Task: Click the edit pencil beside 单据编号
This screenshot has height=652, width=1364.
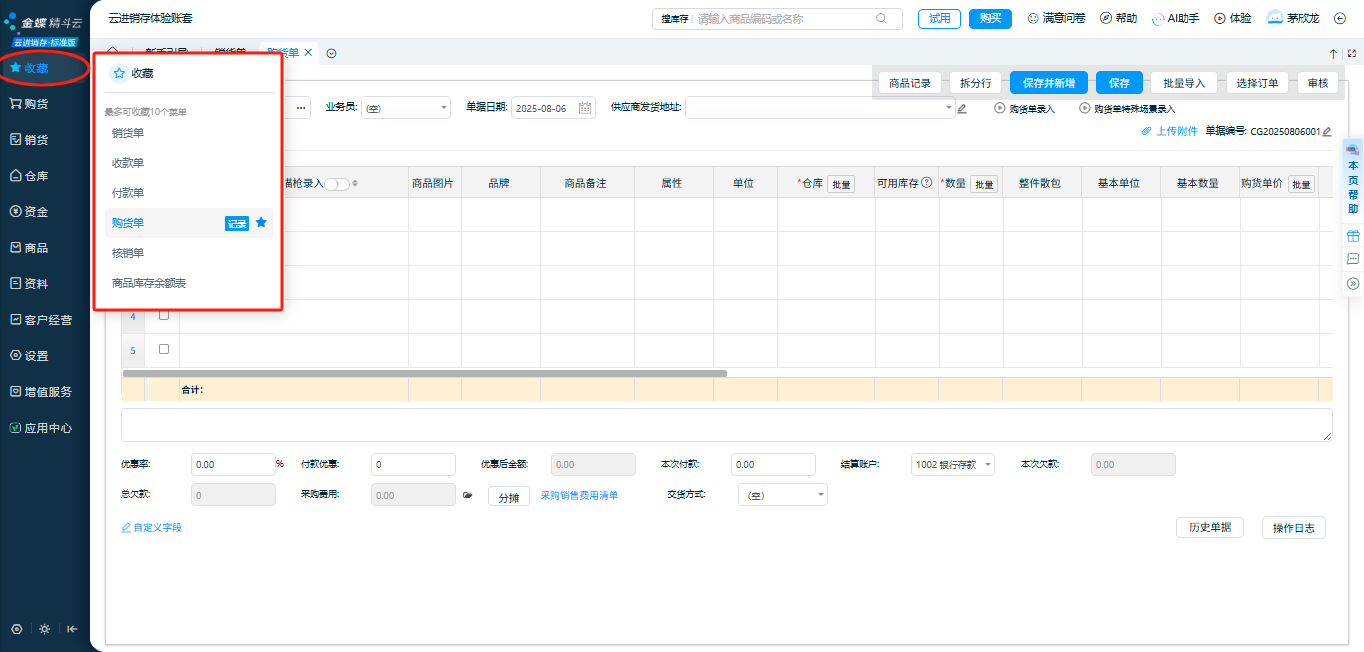Action: coord(1327,131)
